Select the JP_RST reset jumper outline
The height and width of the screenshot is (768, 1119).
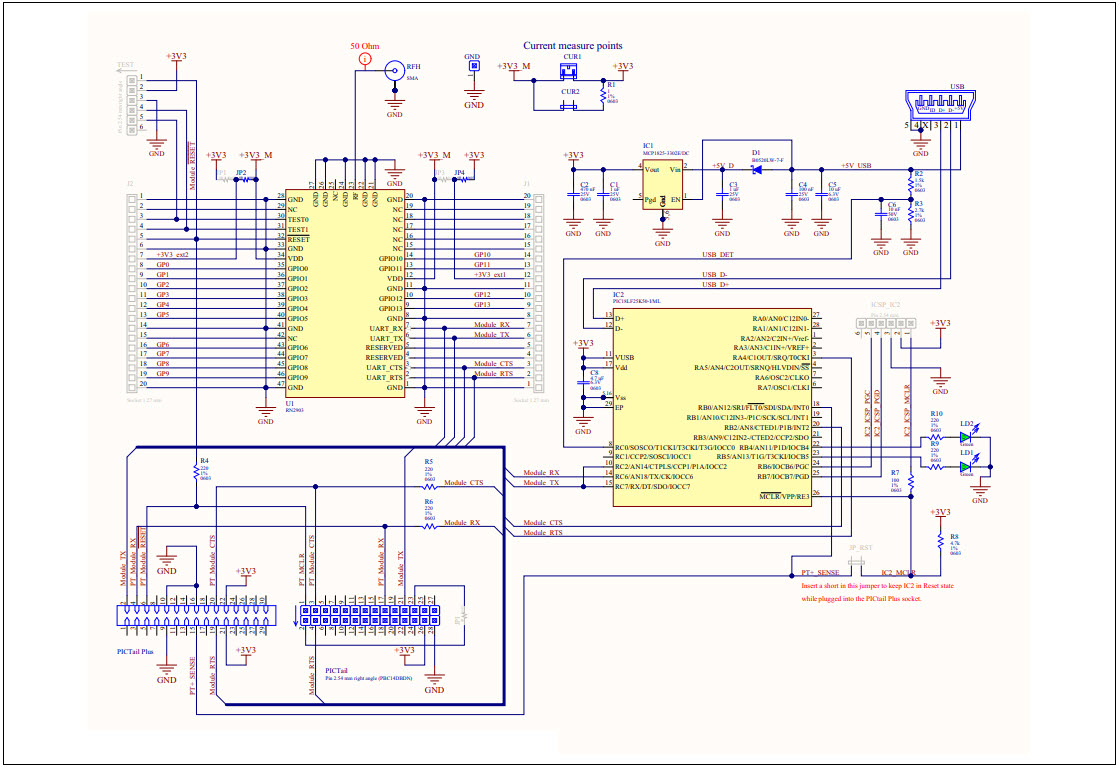pyautogui.click(x=856, y=562)
